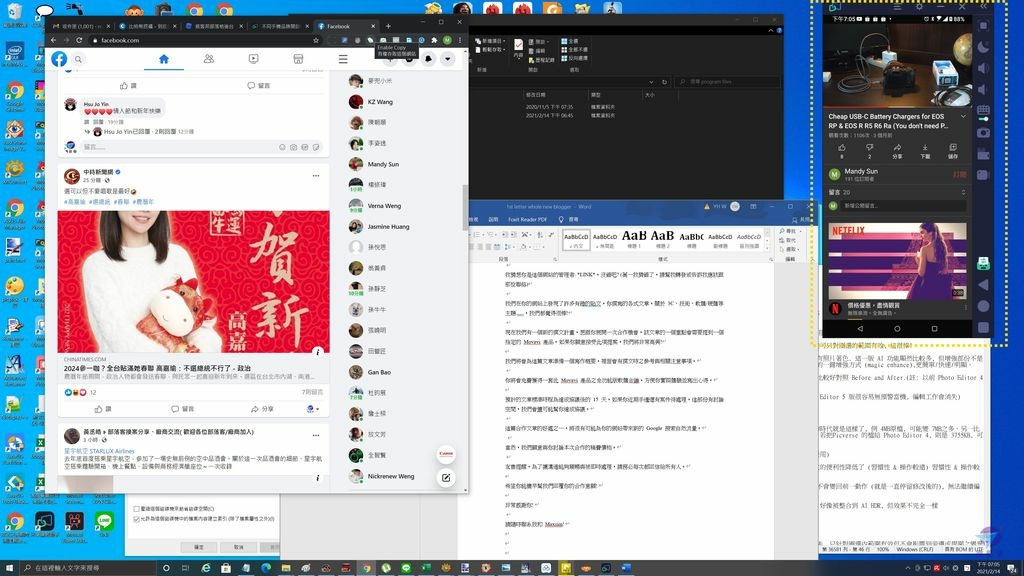Screen dimensions: 1024x576
Task: Click the Facebook logo
Action: (x=59, y=59)
